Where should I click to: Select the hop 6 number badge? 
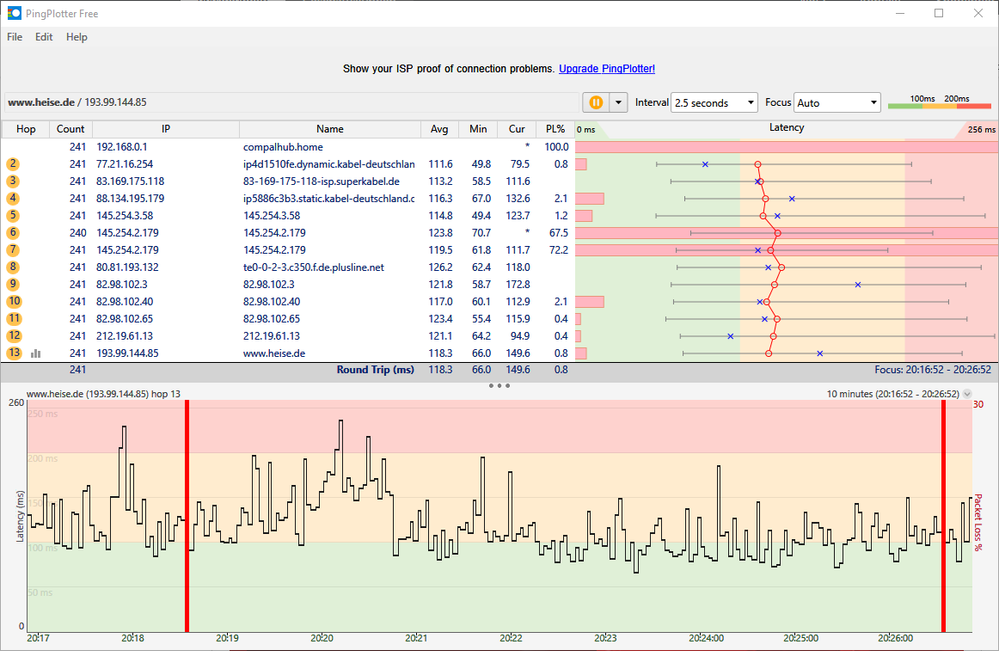tap(13, 233)
